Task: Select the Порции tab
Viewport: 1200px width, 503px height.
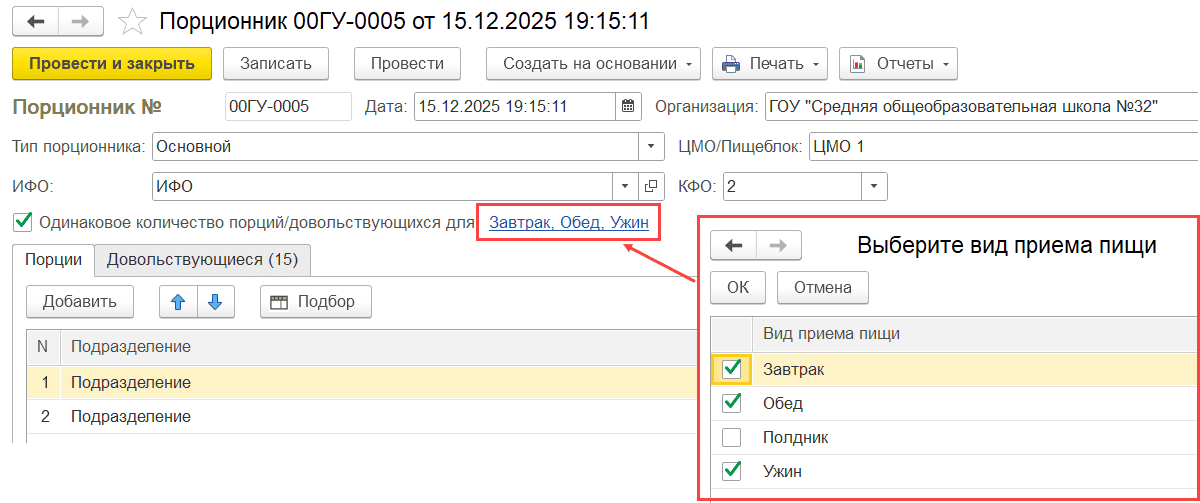Action: pos(54,260)
